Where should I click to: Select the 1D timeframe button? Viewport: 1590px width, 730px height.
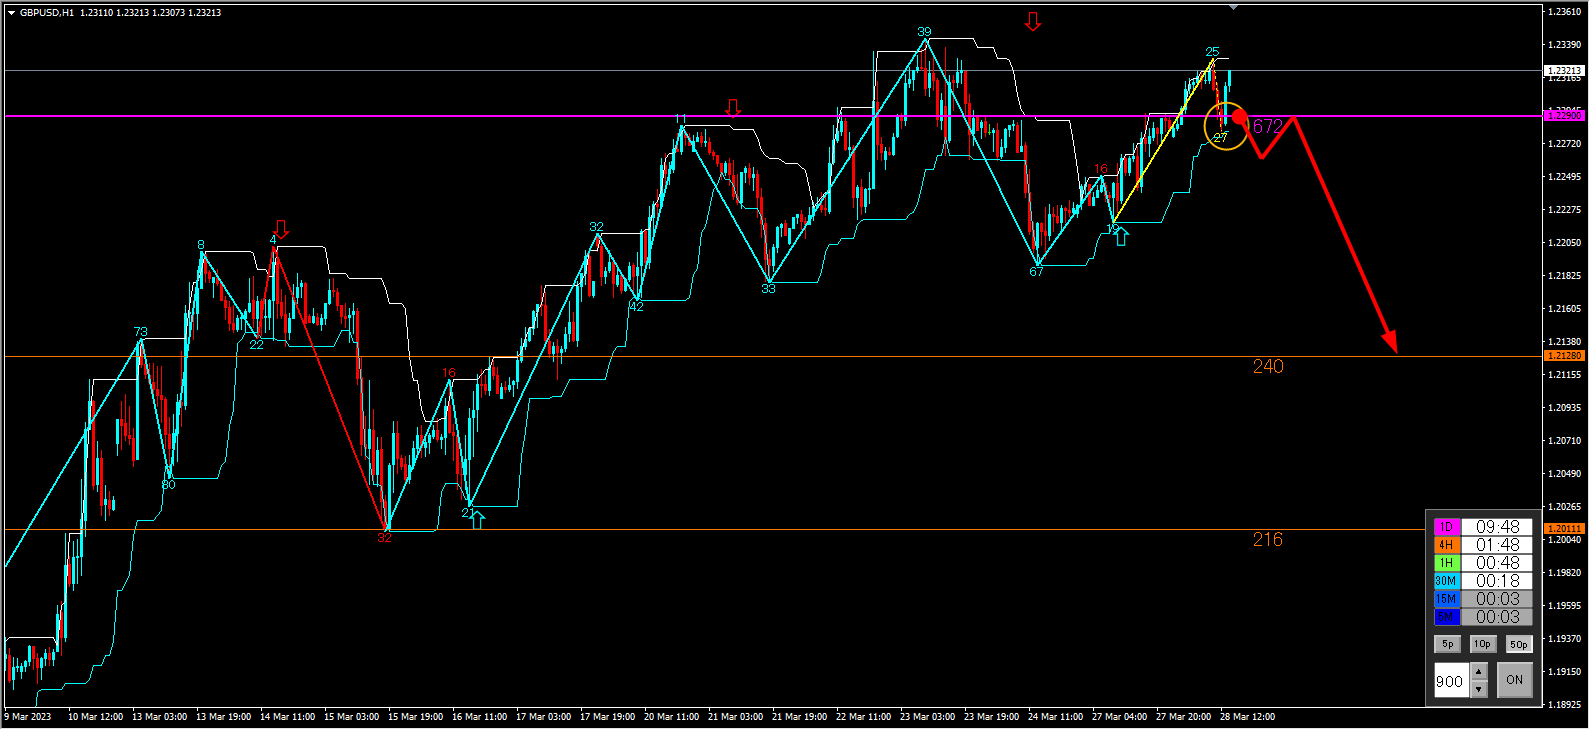tap(1446, 527)
